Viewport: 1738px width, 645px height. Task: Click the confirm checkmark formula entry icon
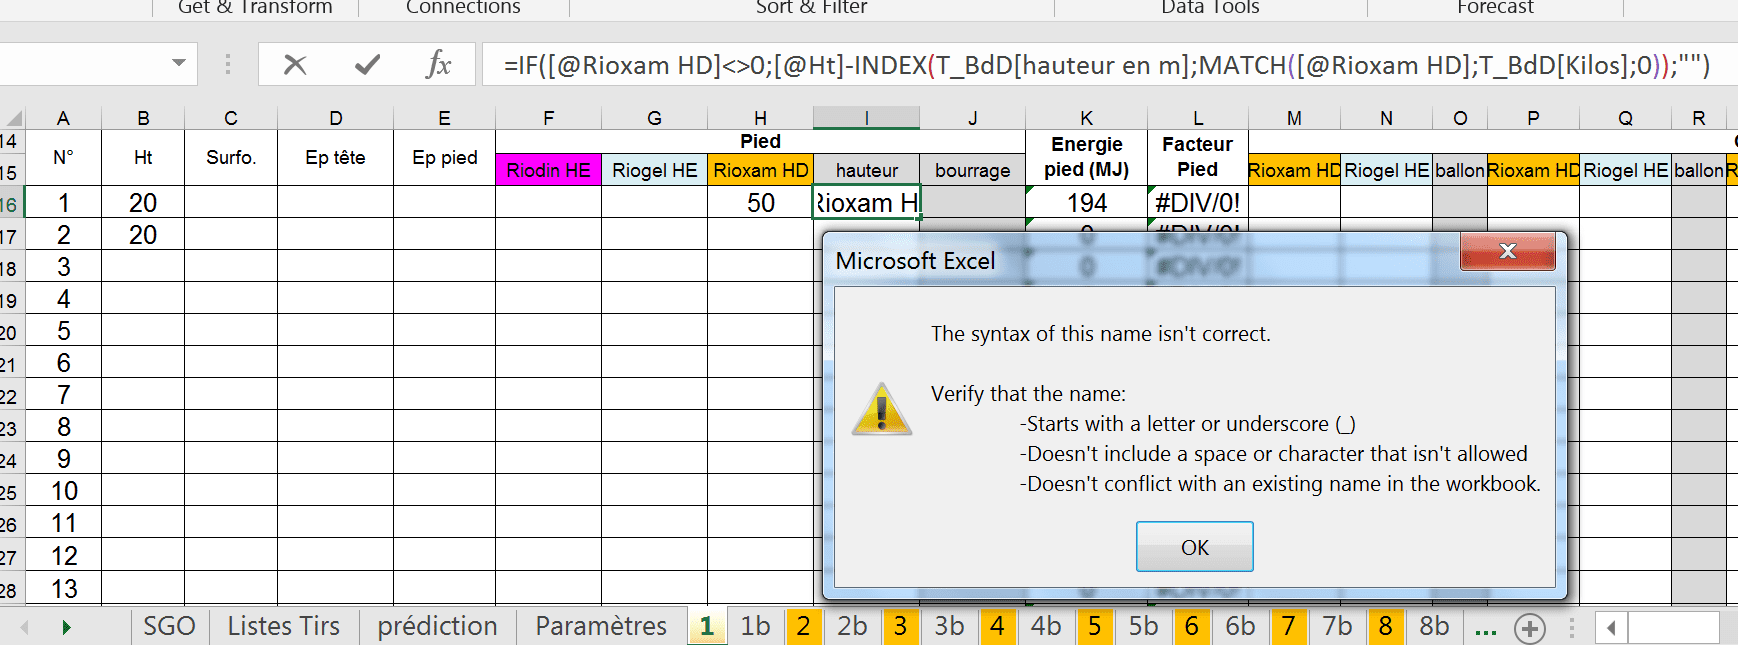click(x=367, y=65)
